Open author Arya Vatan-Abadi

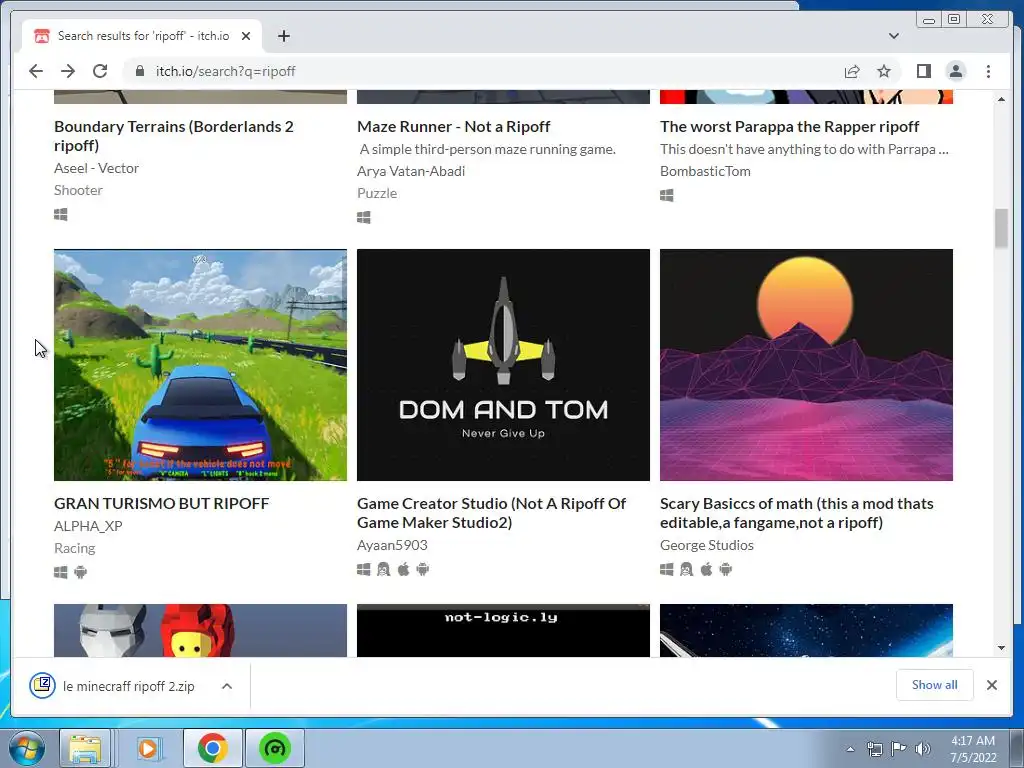[x=411, y=171]
